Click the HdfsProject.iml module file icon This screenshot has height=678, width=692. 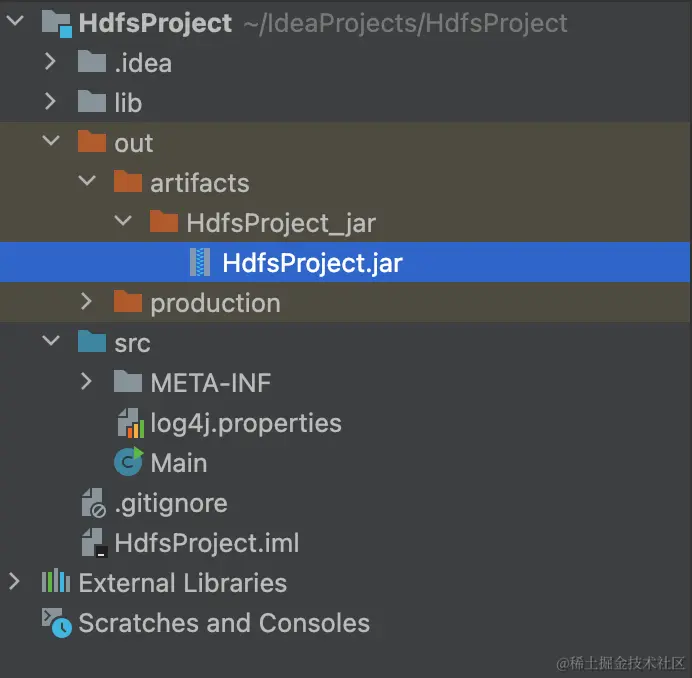[x=92, y=543]
